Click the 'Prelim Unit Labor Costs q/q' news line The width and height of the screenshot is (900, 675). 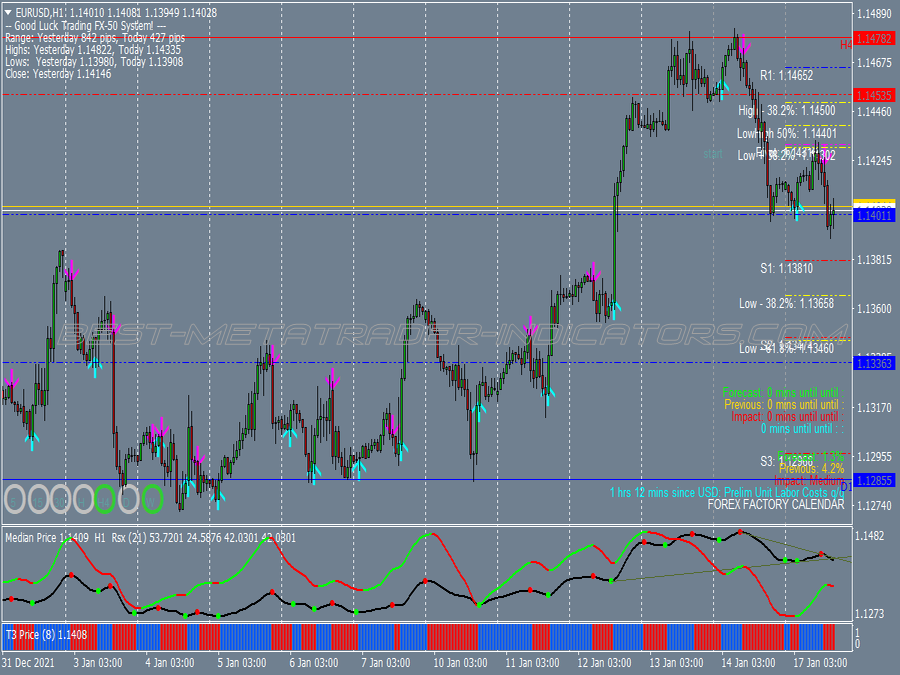(727, 492)
